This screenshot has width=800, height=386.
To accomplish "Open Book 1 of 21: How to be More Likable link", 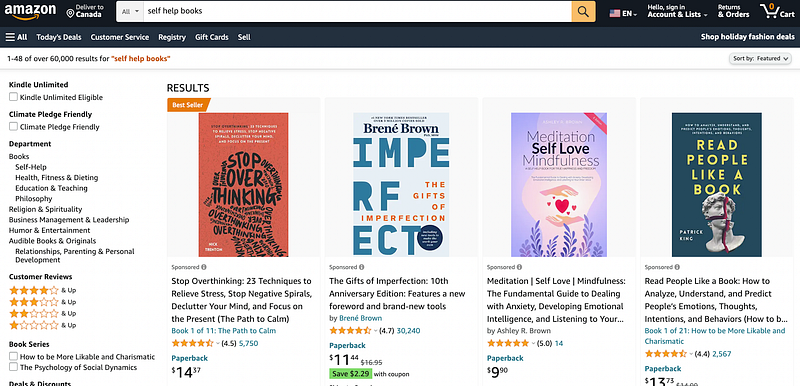I will pyautogui.click(x=715, y=336).
